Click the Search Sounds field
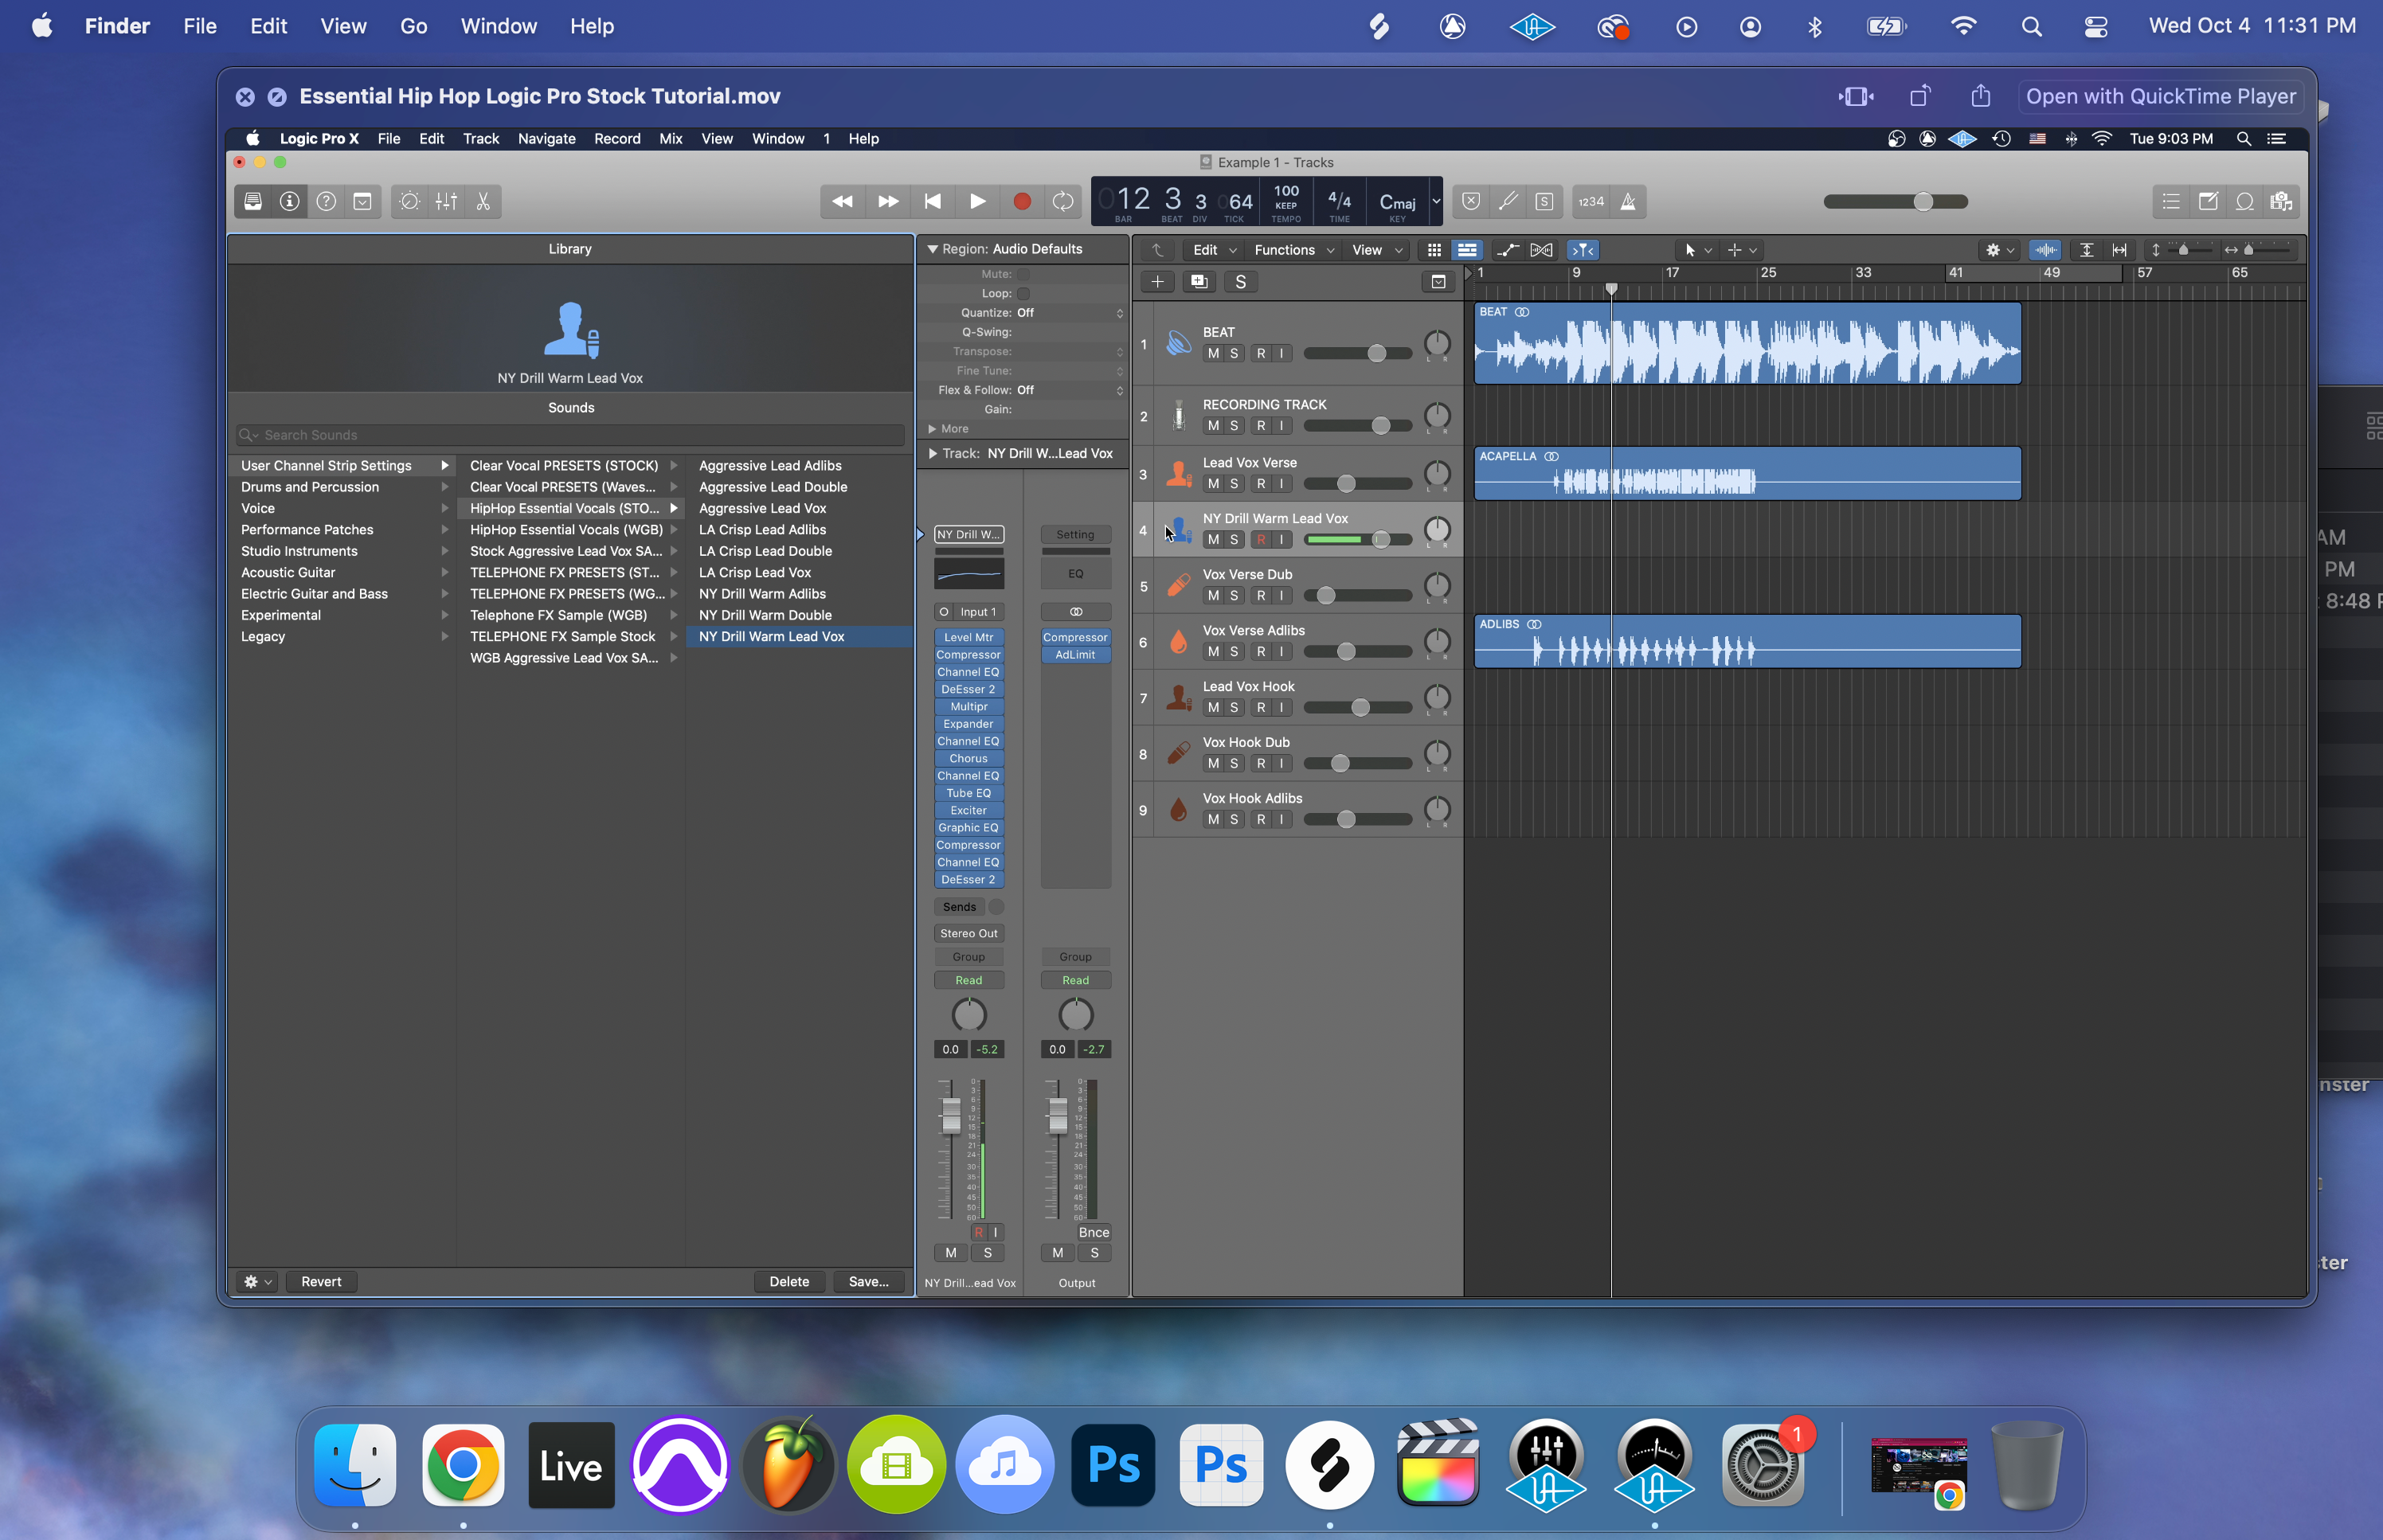Viewport: 2383px width, 1540px height. tap(570, 435)
